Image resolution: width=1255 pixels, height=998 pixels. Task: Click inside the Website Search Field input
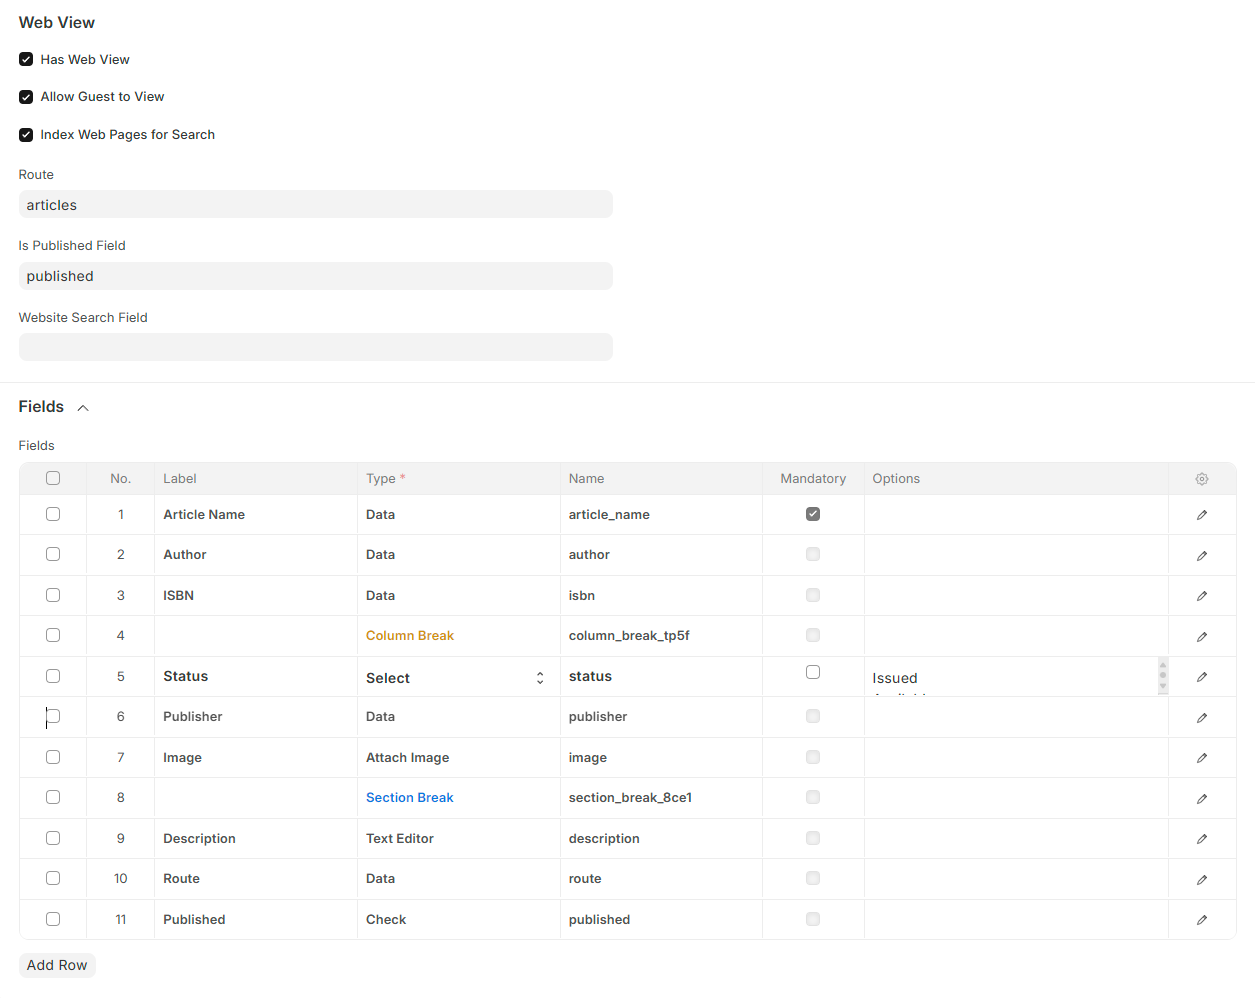coord(315,346)
